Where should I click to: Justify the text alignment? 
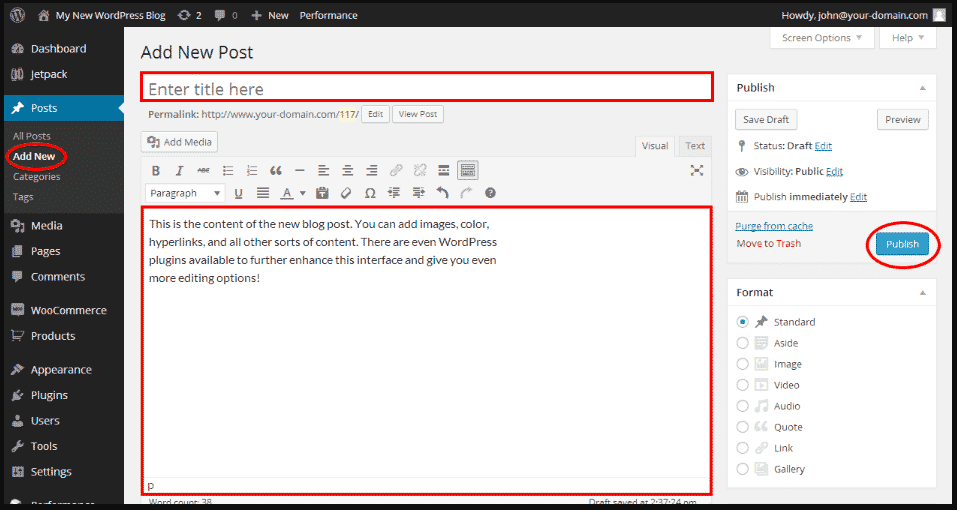263,193
